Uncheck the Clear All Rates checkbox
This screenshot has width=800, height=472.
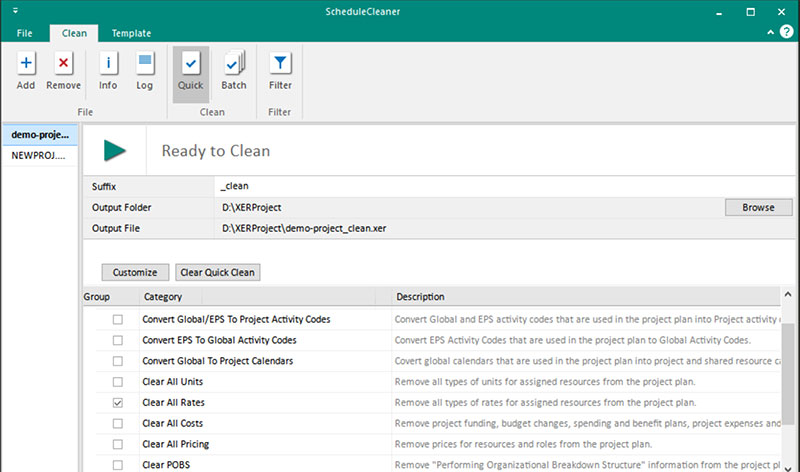(118, 403)
